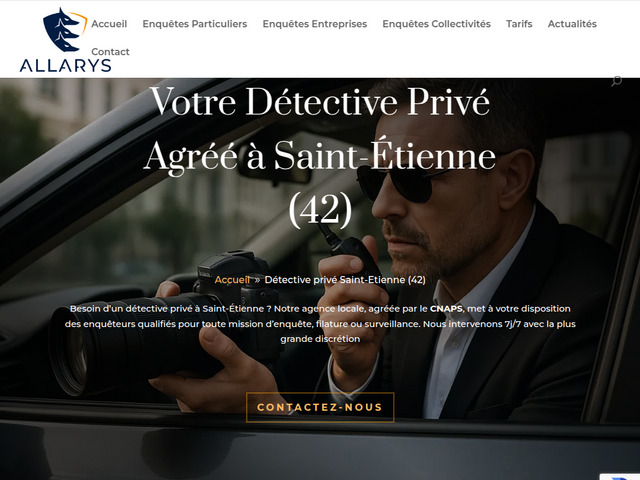
Task: Click the detective's sunglasses in the photo
Action: pos(402,182)
